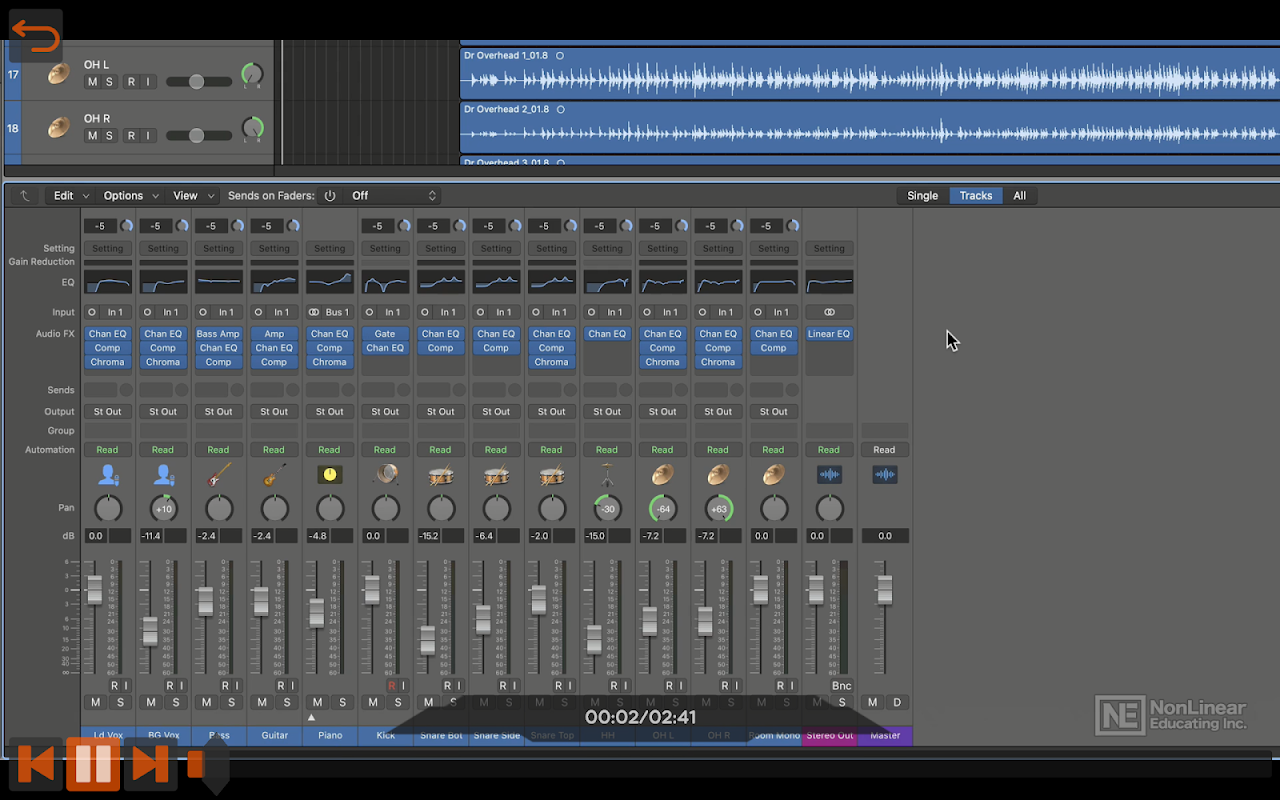Mute the Ld Vox channel strip

[96, 702]
